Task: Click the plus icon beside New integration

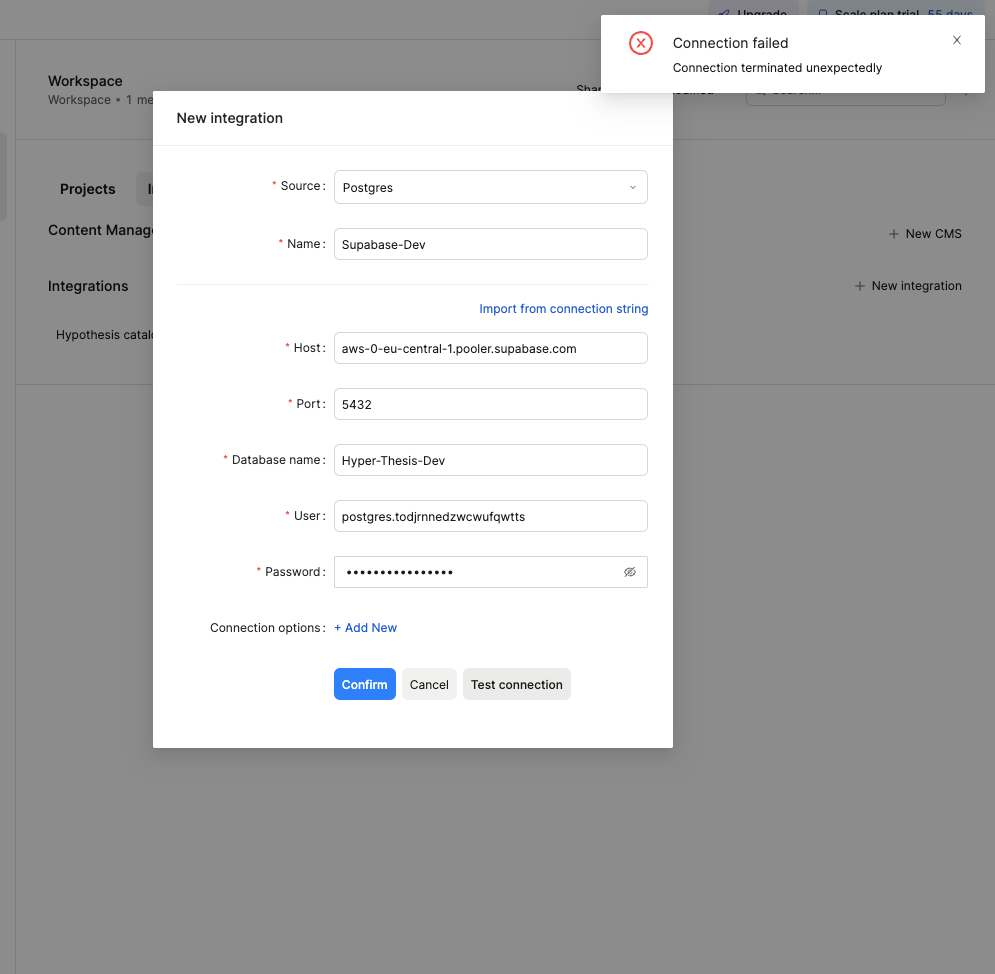Action: click(860, 286)
